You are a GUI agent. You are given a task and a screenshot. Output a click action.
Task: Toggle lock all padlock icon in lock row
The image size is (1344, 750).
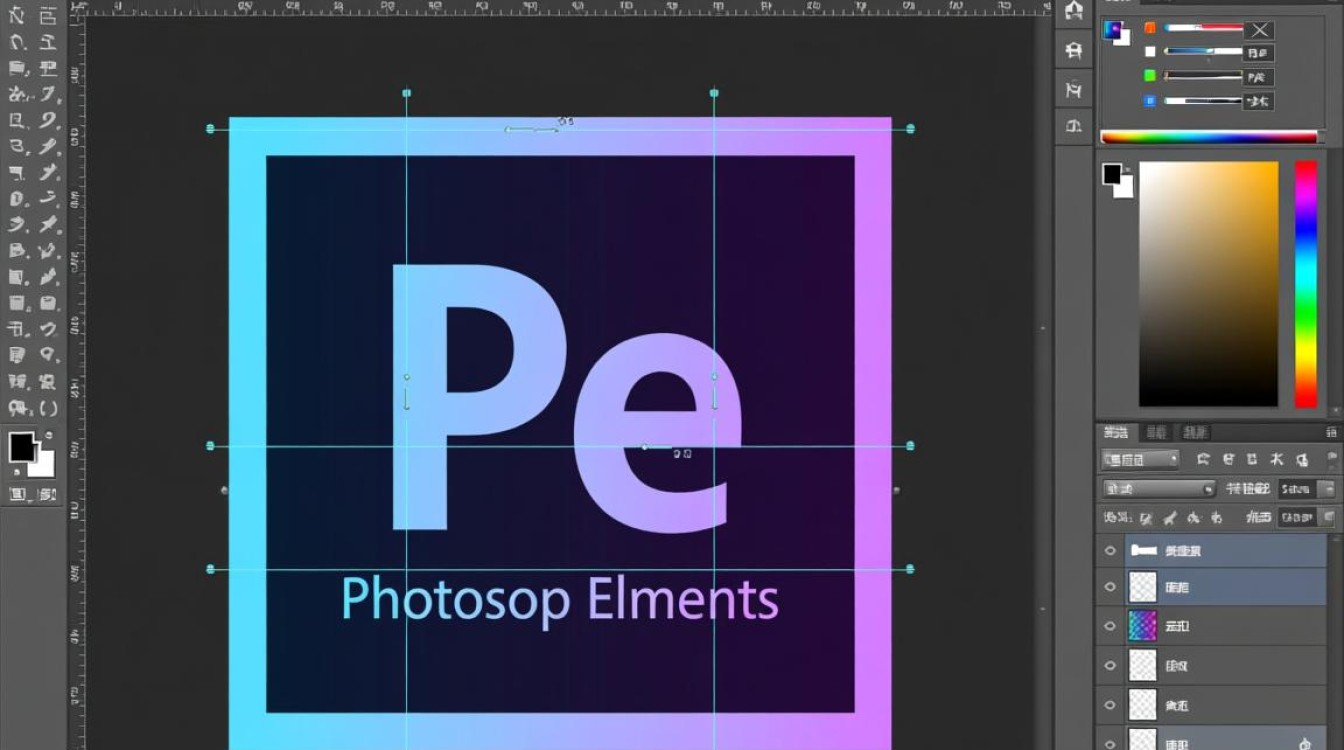click(x=1216, y=518)
